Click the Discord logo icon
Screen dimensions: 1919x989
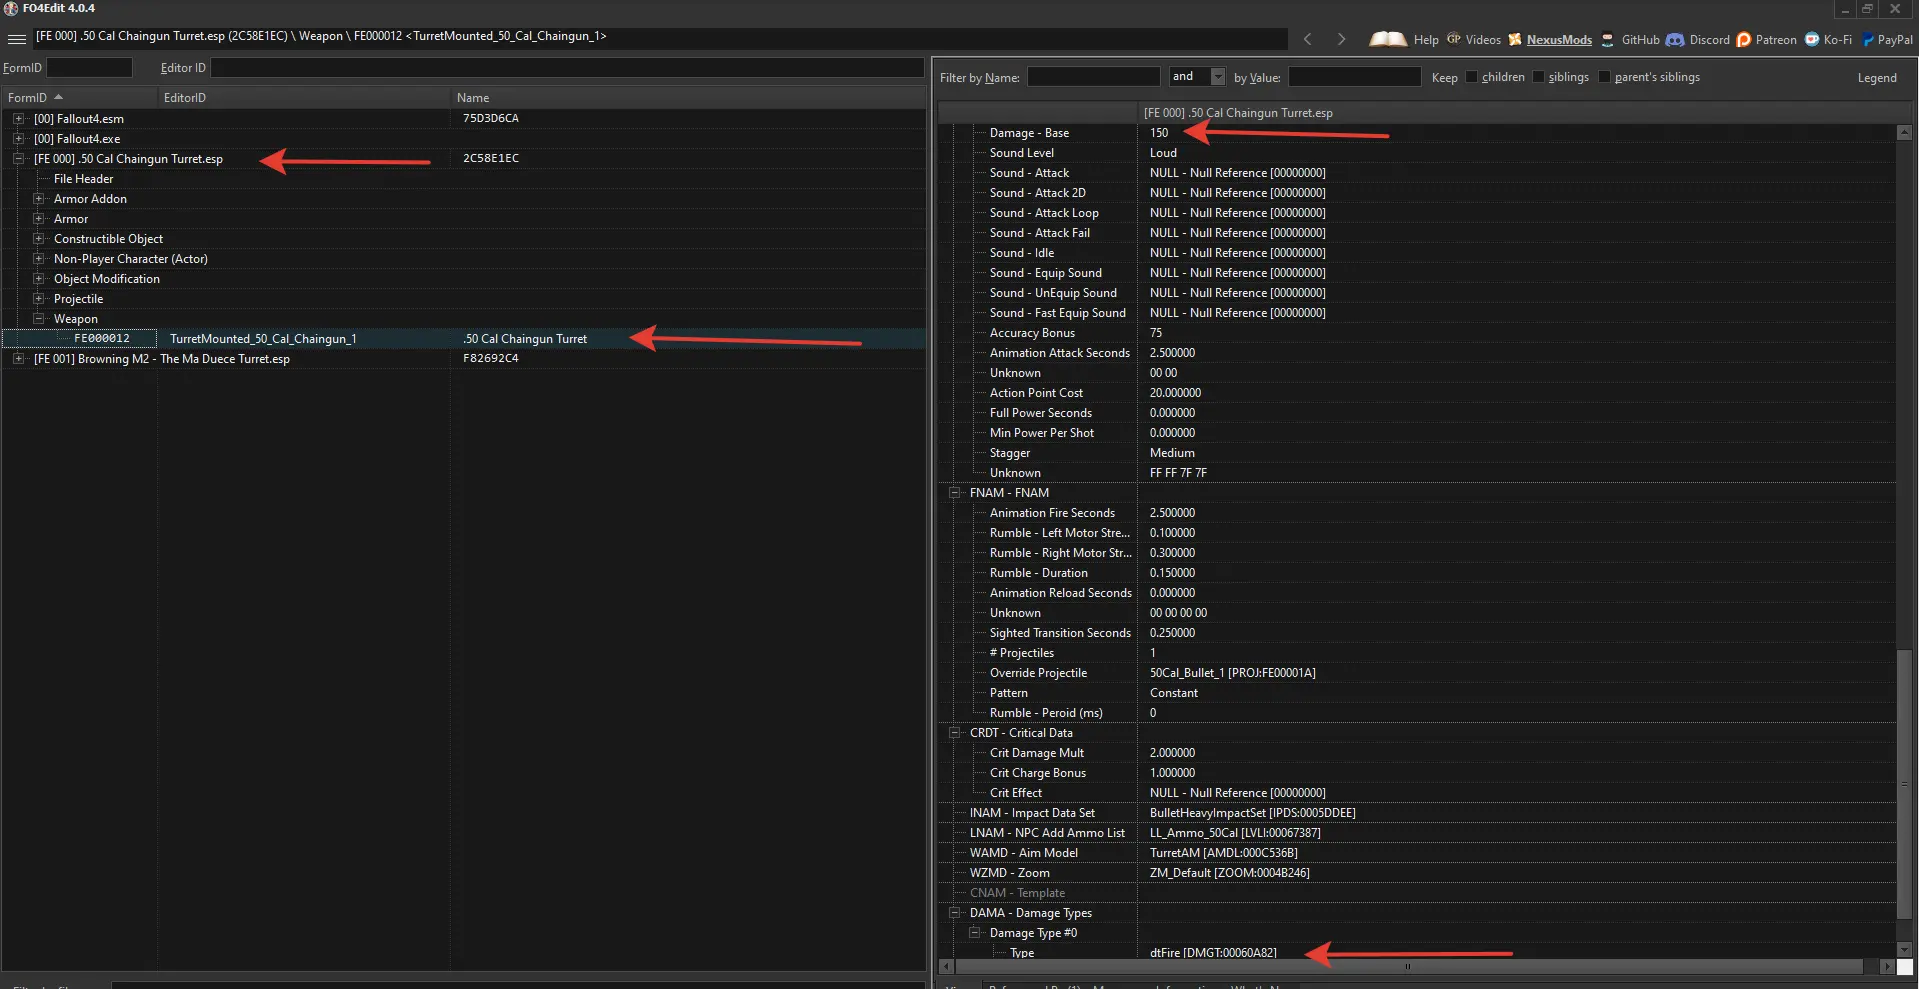[x=1675, y=40]
